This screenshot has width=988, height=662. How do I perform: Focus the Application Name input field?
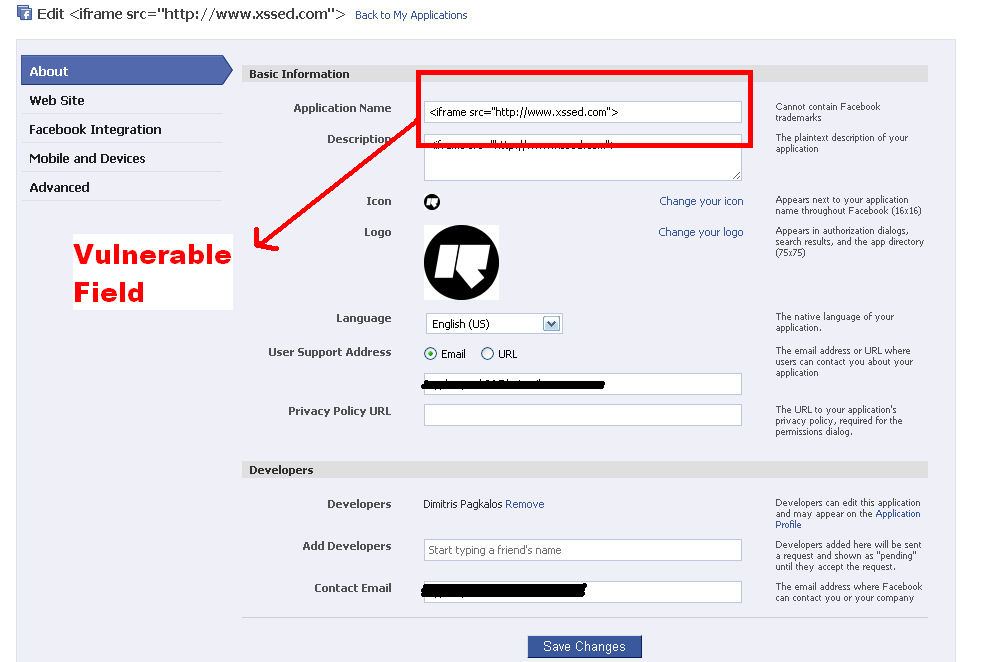(582, 112)
